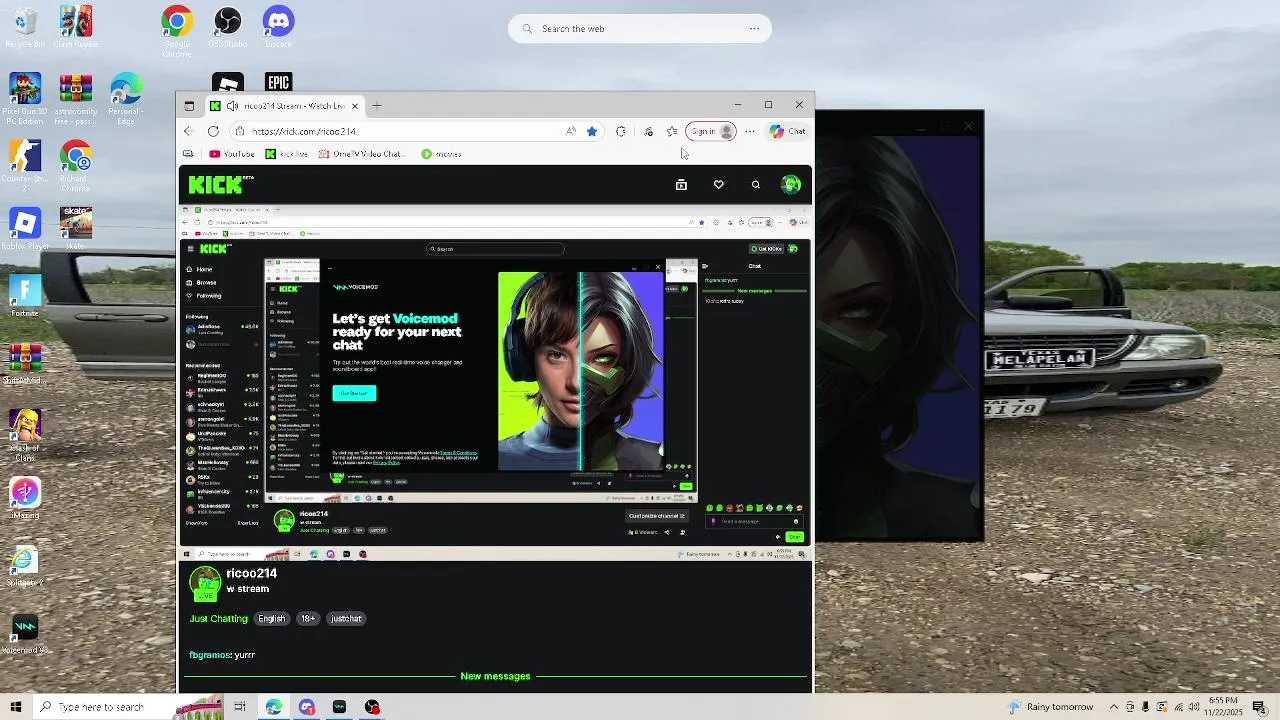Click Edge back navigation arrow

pos(189,131)
